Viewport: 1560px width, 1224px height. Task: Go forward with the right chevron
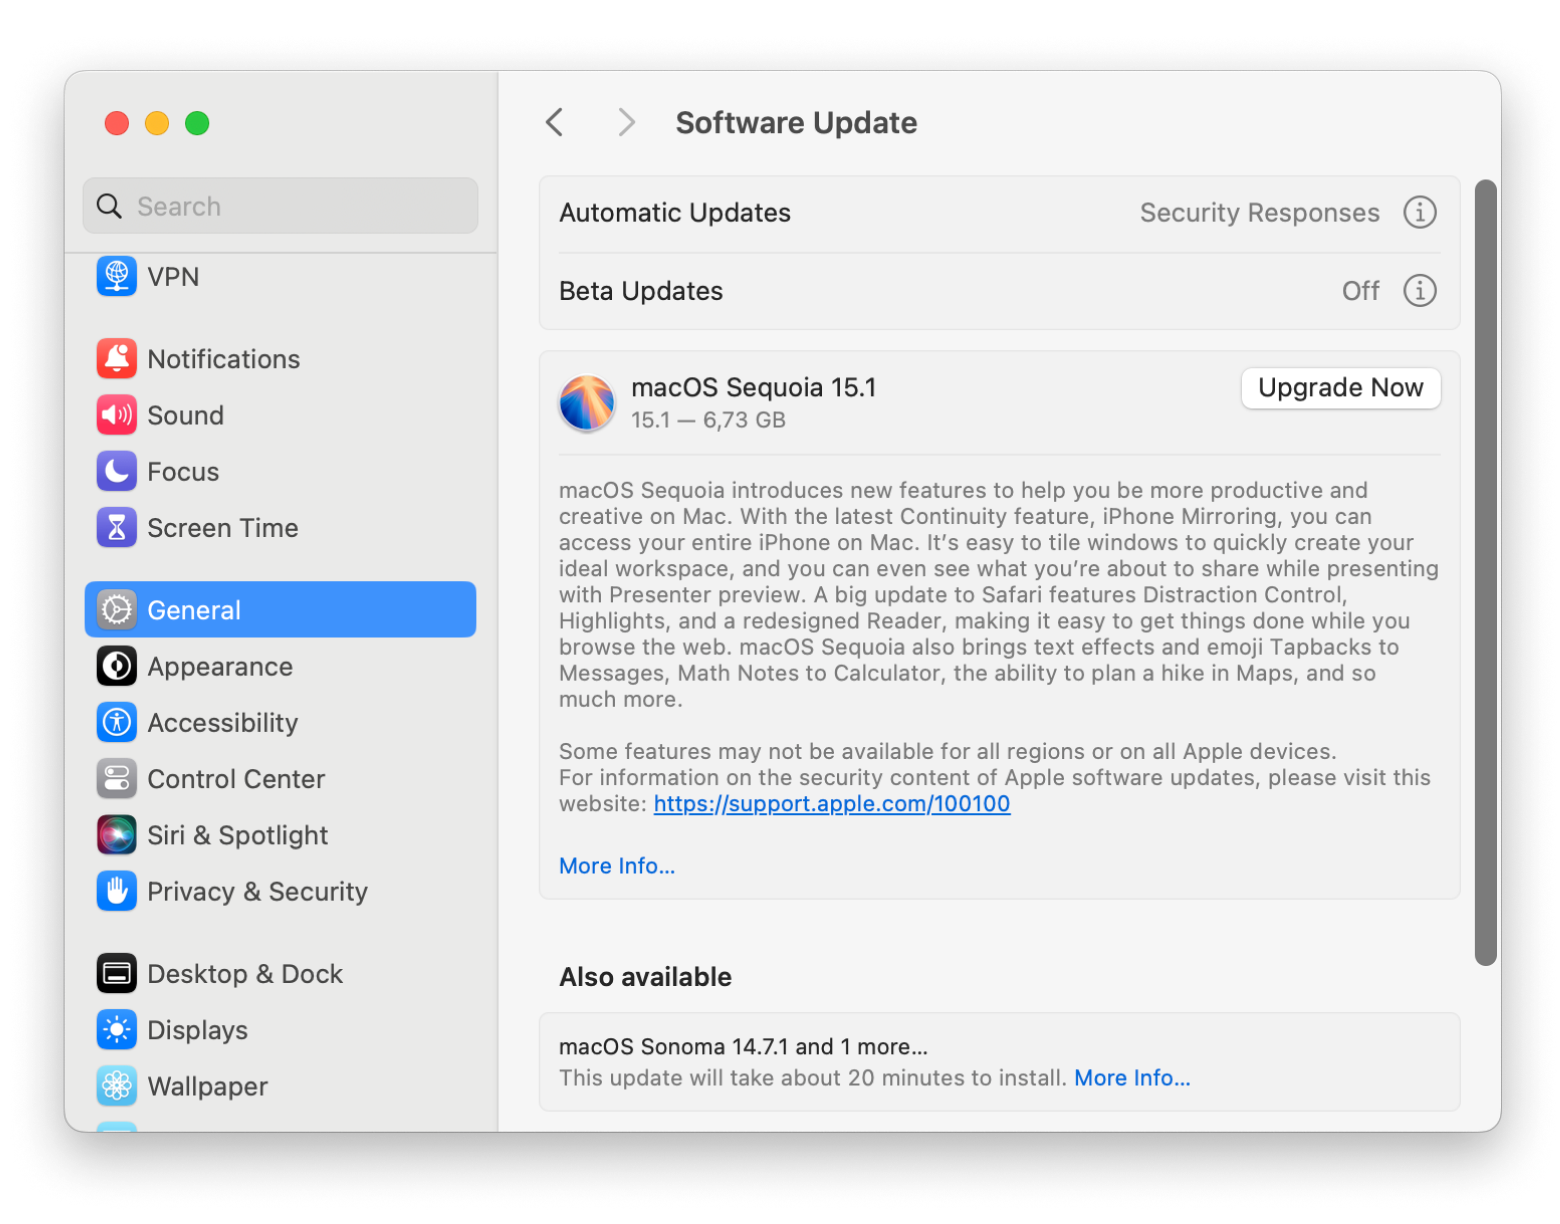[626, 122]
